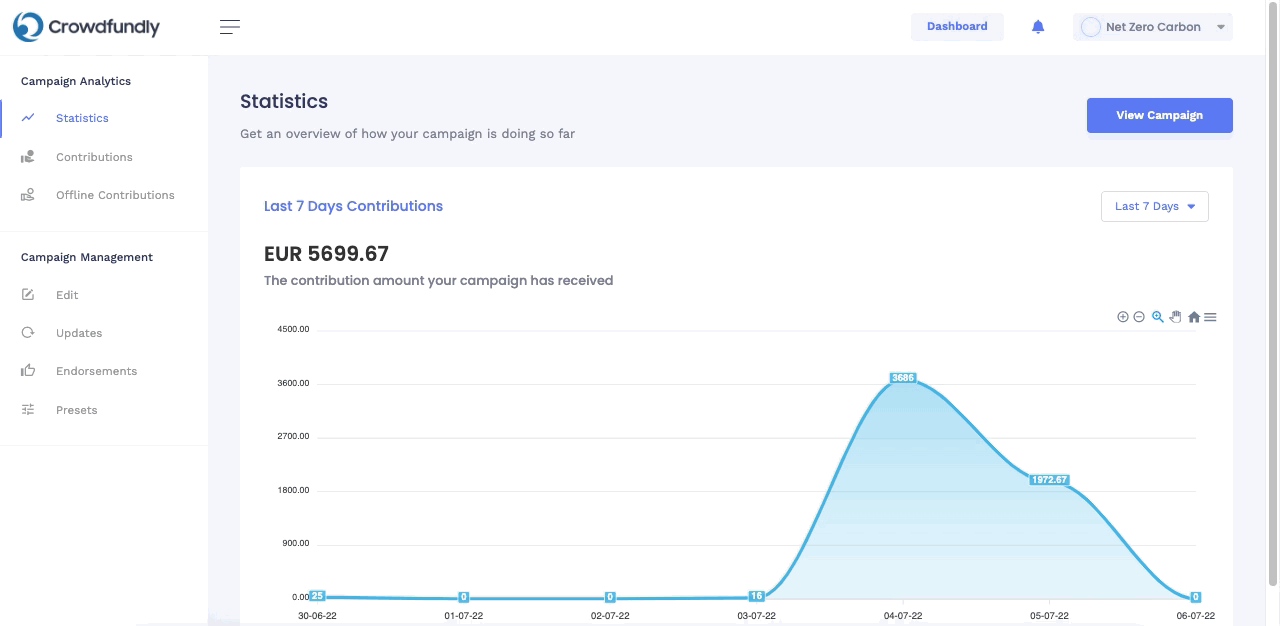
Task: Go to Contributions in the sidebar
Action: [94, 157]
